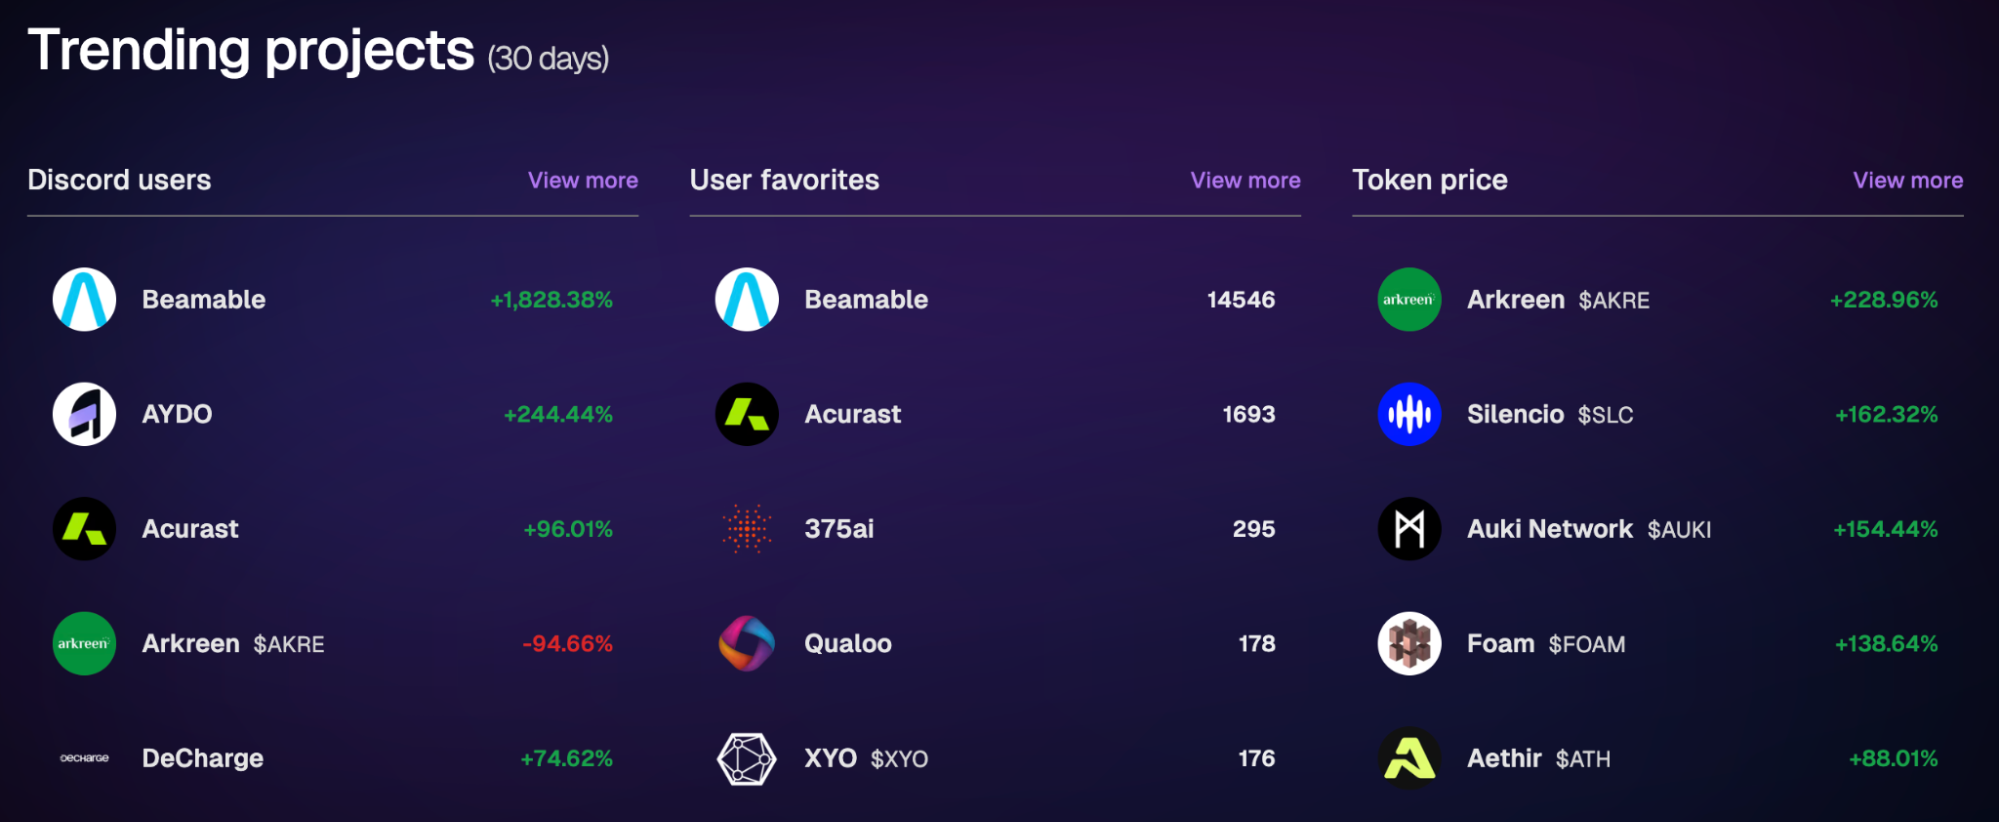Click the Beamable logo under Discord users
This screenshot has height=822, width=1999.
coord(84,299)
